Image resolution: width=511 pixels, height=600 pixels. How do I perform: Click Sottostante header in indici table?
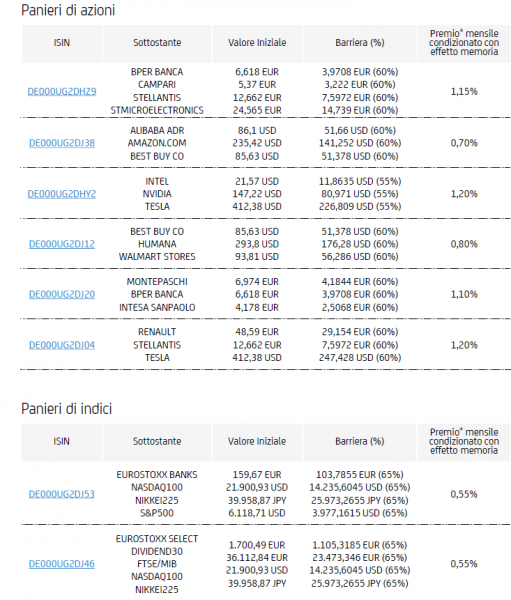pos(157,441)
